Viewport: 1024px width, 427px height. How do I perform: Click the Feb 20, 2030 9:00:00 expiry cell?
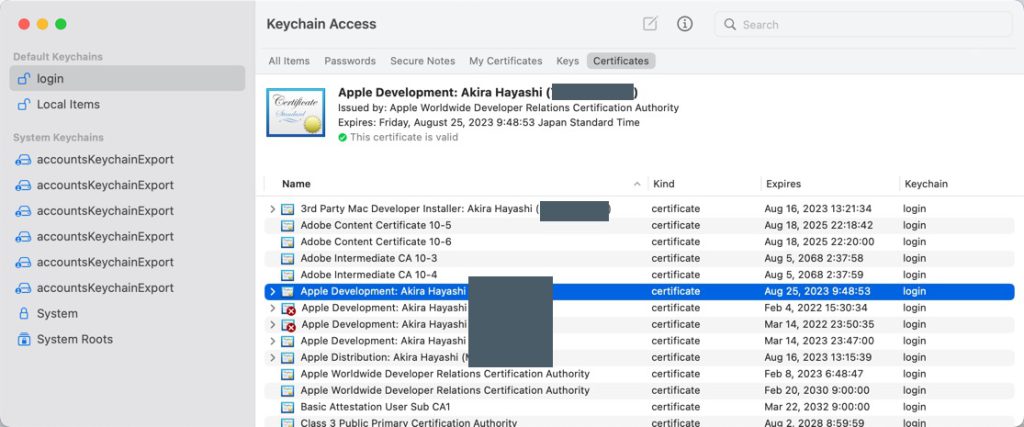pos(816,390)
